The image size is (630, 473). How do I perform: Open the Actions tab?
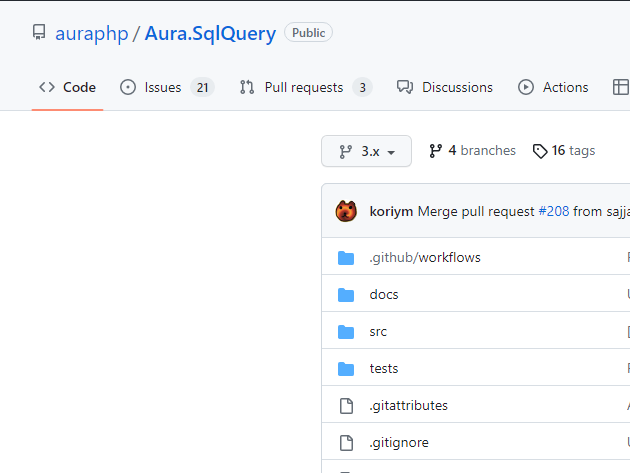pos(553,87)
